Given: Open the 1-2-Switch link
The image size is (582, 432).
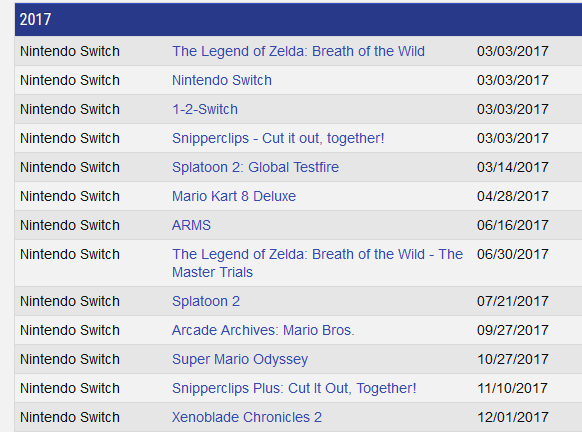Looking at the screenshot, I should (205, 109).
